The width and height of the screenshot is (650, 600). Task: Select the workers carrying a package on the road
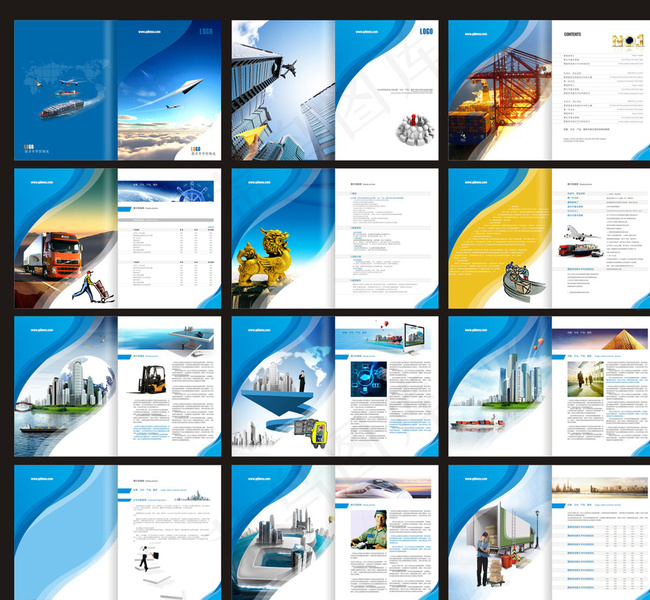click(523, 282)
